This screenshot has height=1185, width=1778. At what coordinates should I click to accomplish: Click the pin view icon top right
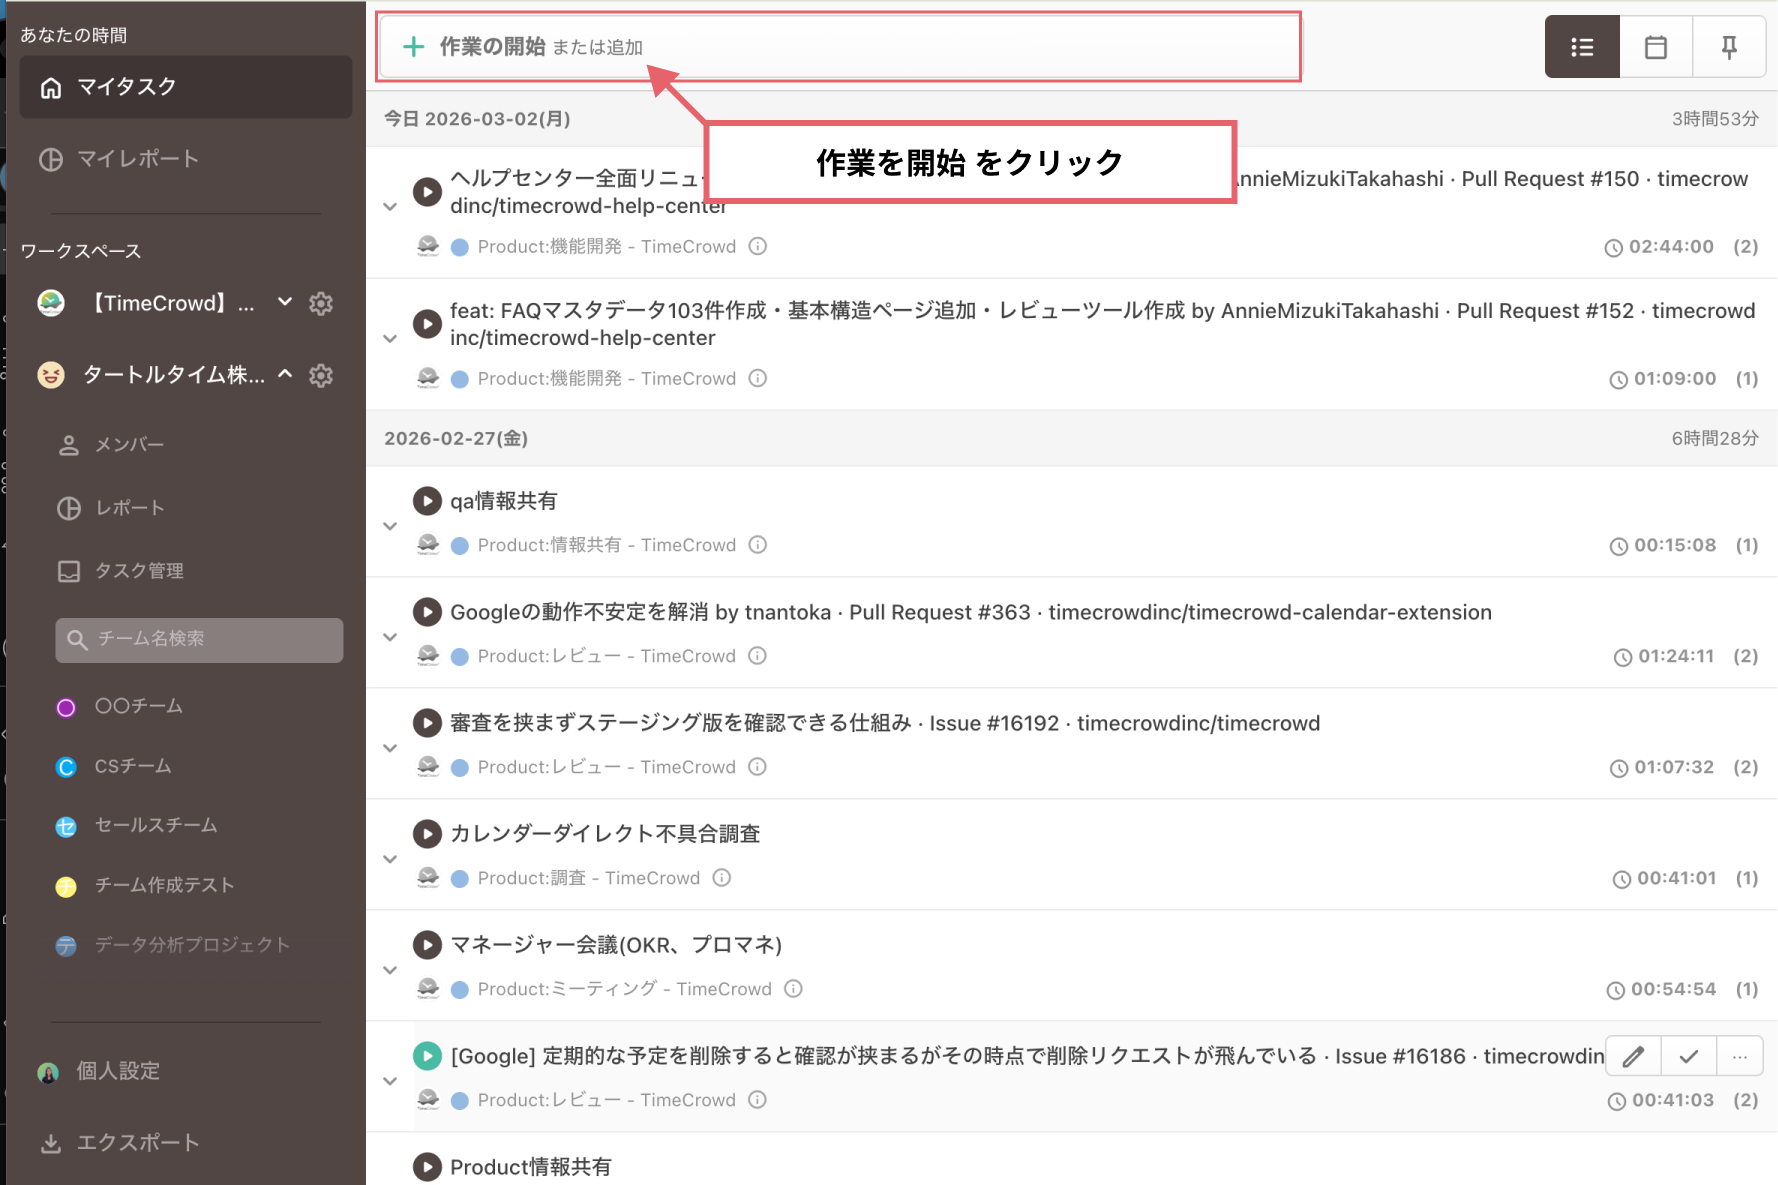1729,46
